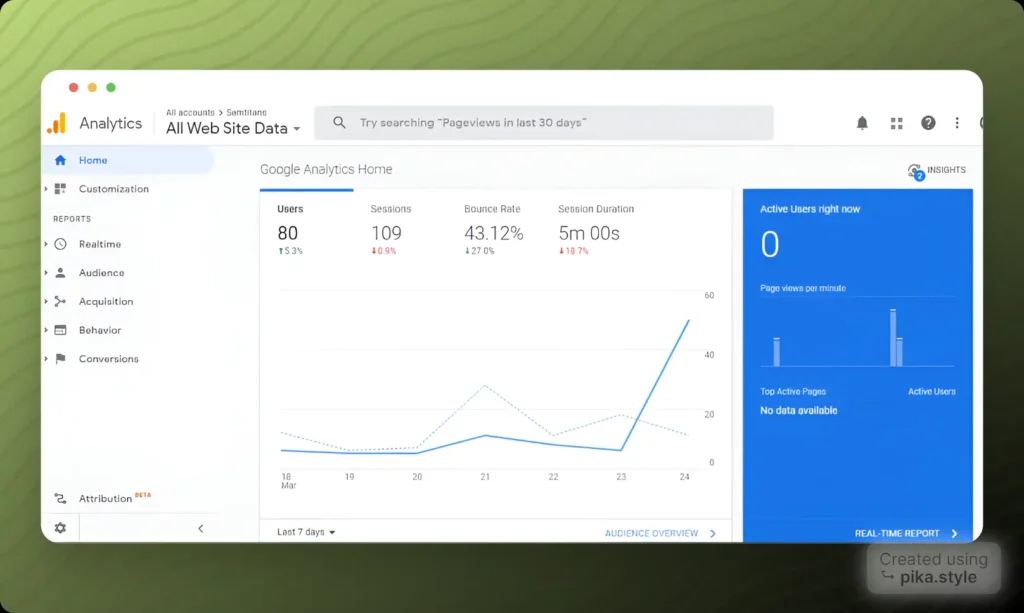Click the INSIGHTS button label

click(x=946, y=170)
